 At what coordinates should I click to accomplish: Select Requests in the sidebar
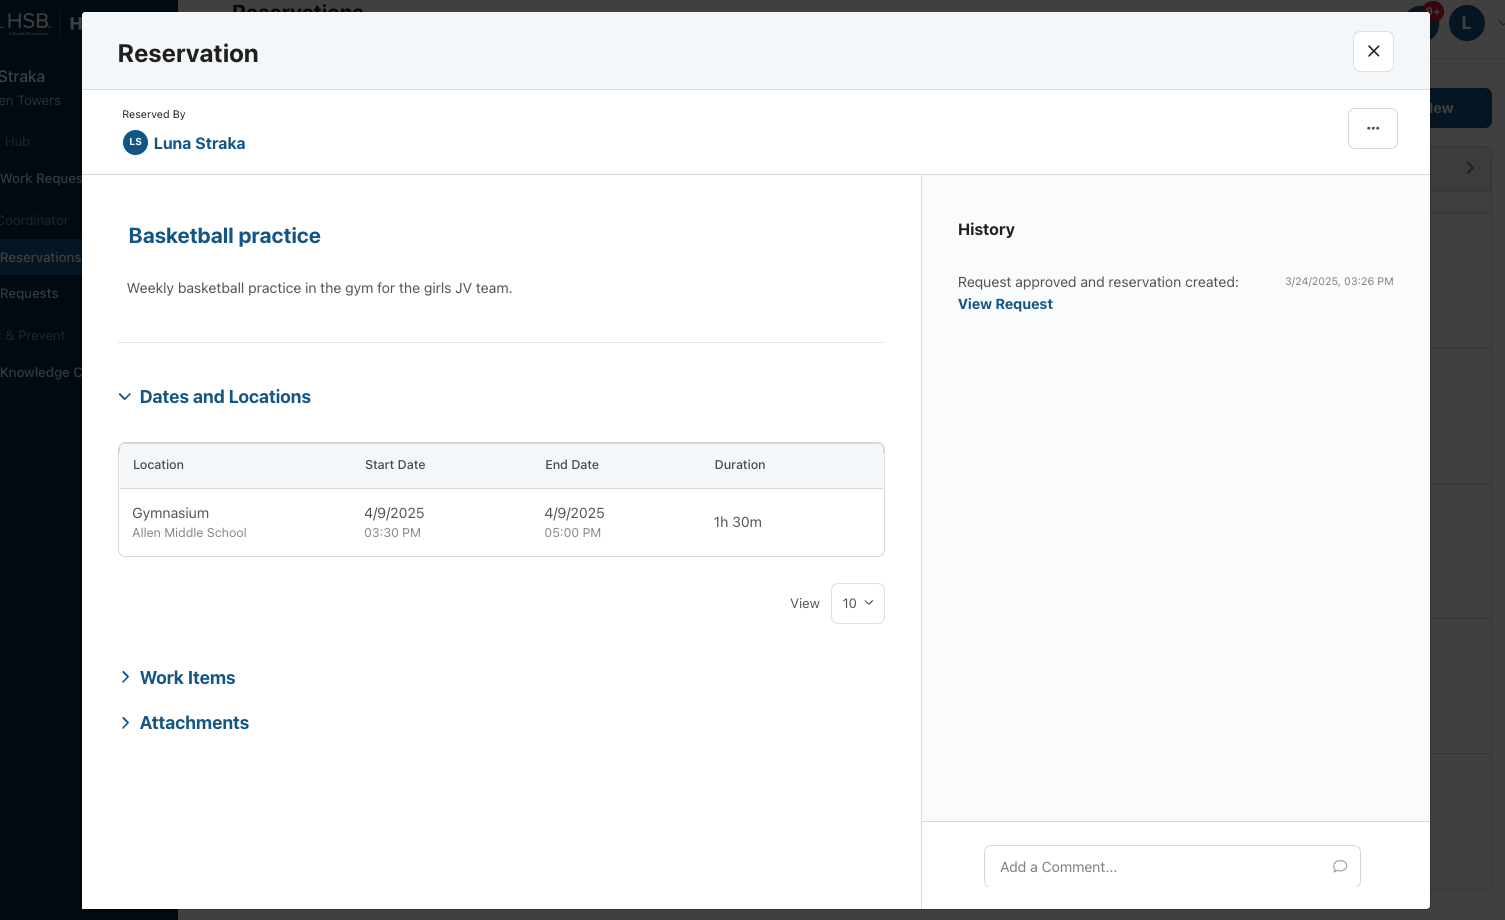tap(29, 293)
